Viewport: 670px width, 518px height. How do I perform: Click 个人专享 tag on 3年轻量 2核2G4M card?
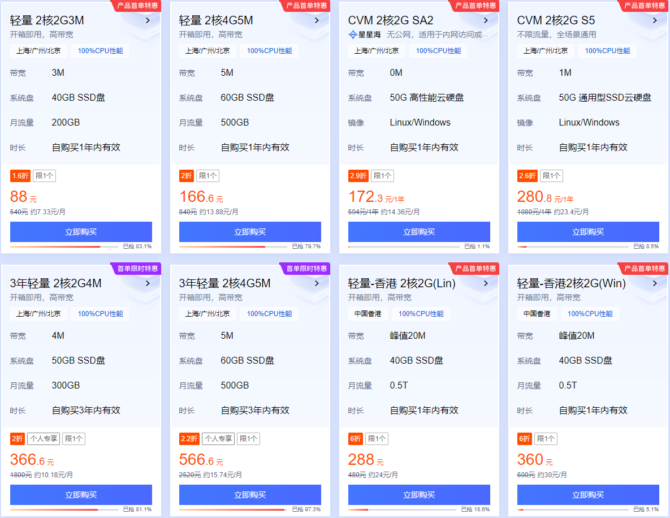coord(44,438)
